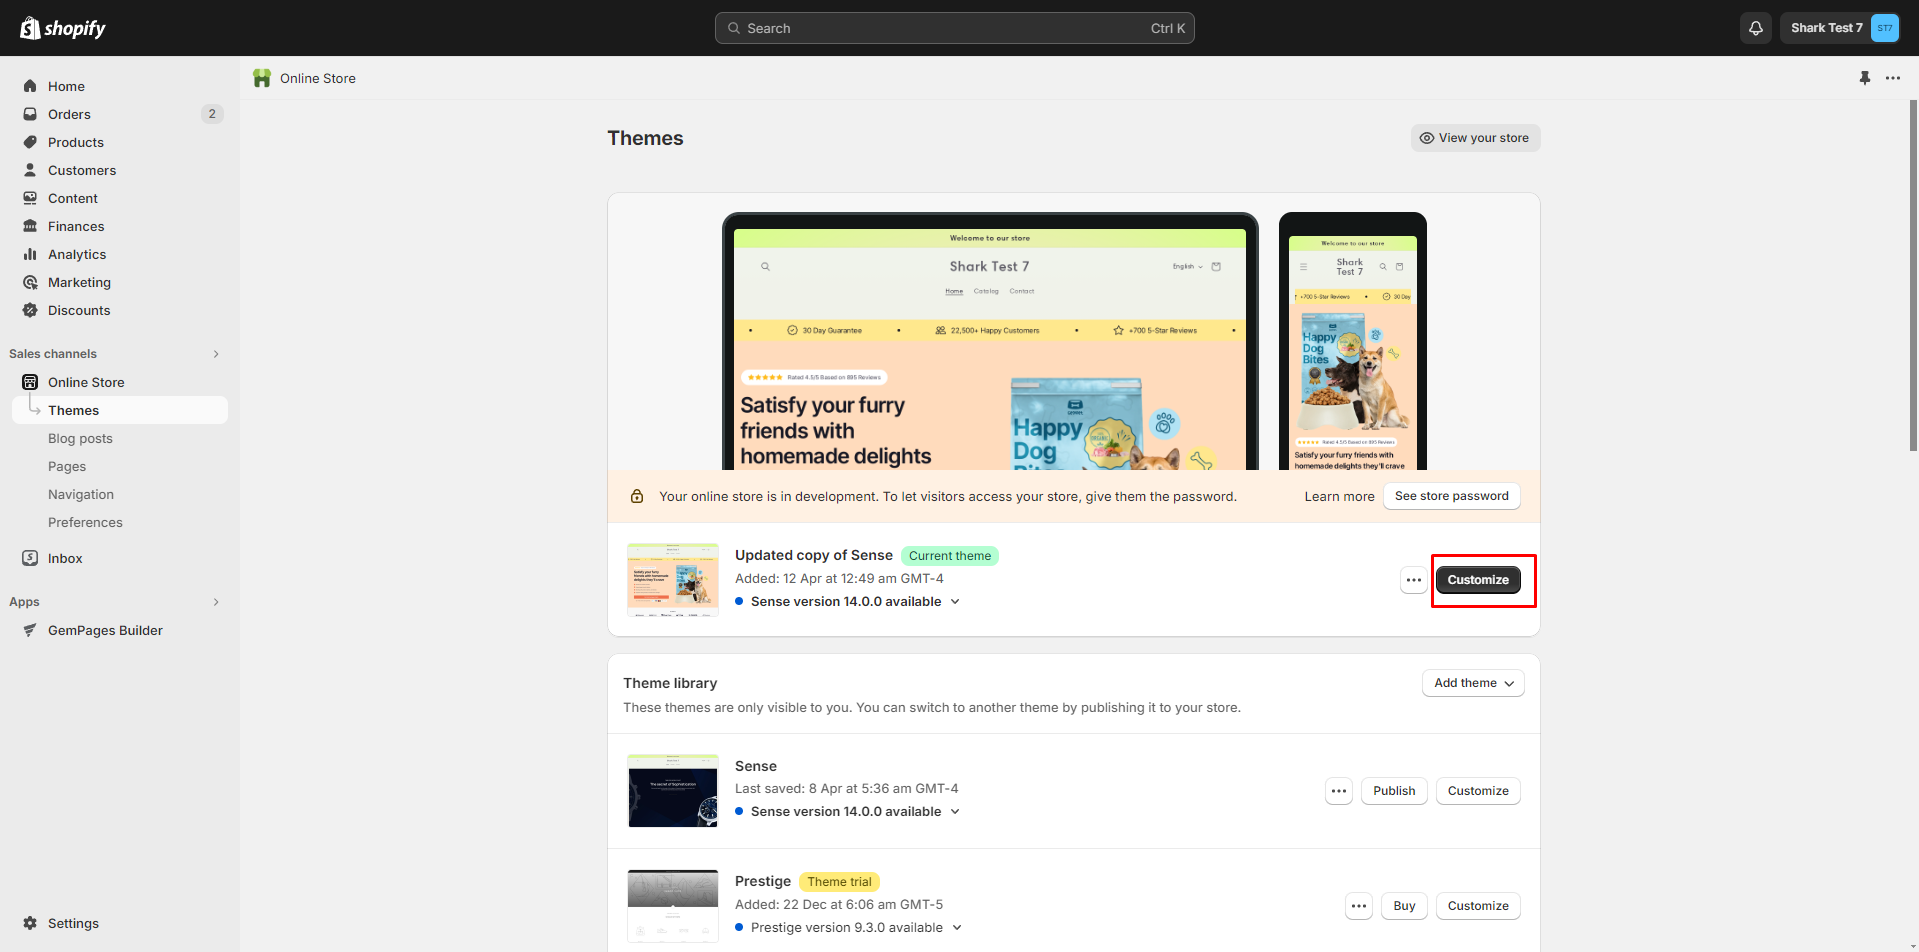This screenshot has width=1919, height=952.
Task: Pin the Online Store page
Action: [1864, 77]
